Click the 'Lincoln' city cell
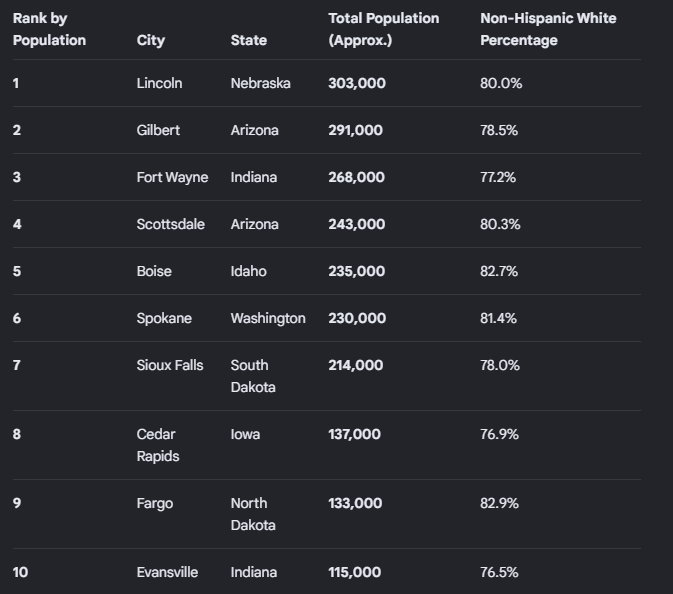673x594 pixels. tap(159, 83)
